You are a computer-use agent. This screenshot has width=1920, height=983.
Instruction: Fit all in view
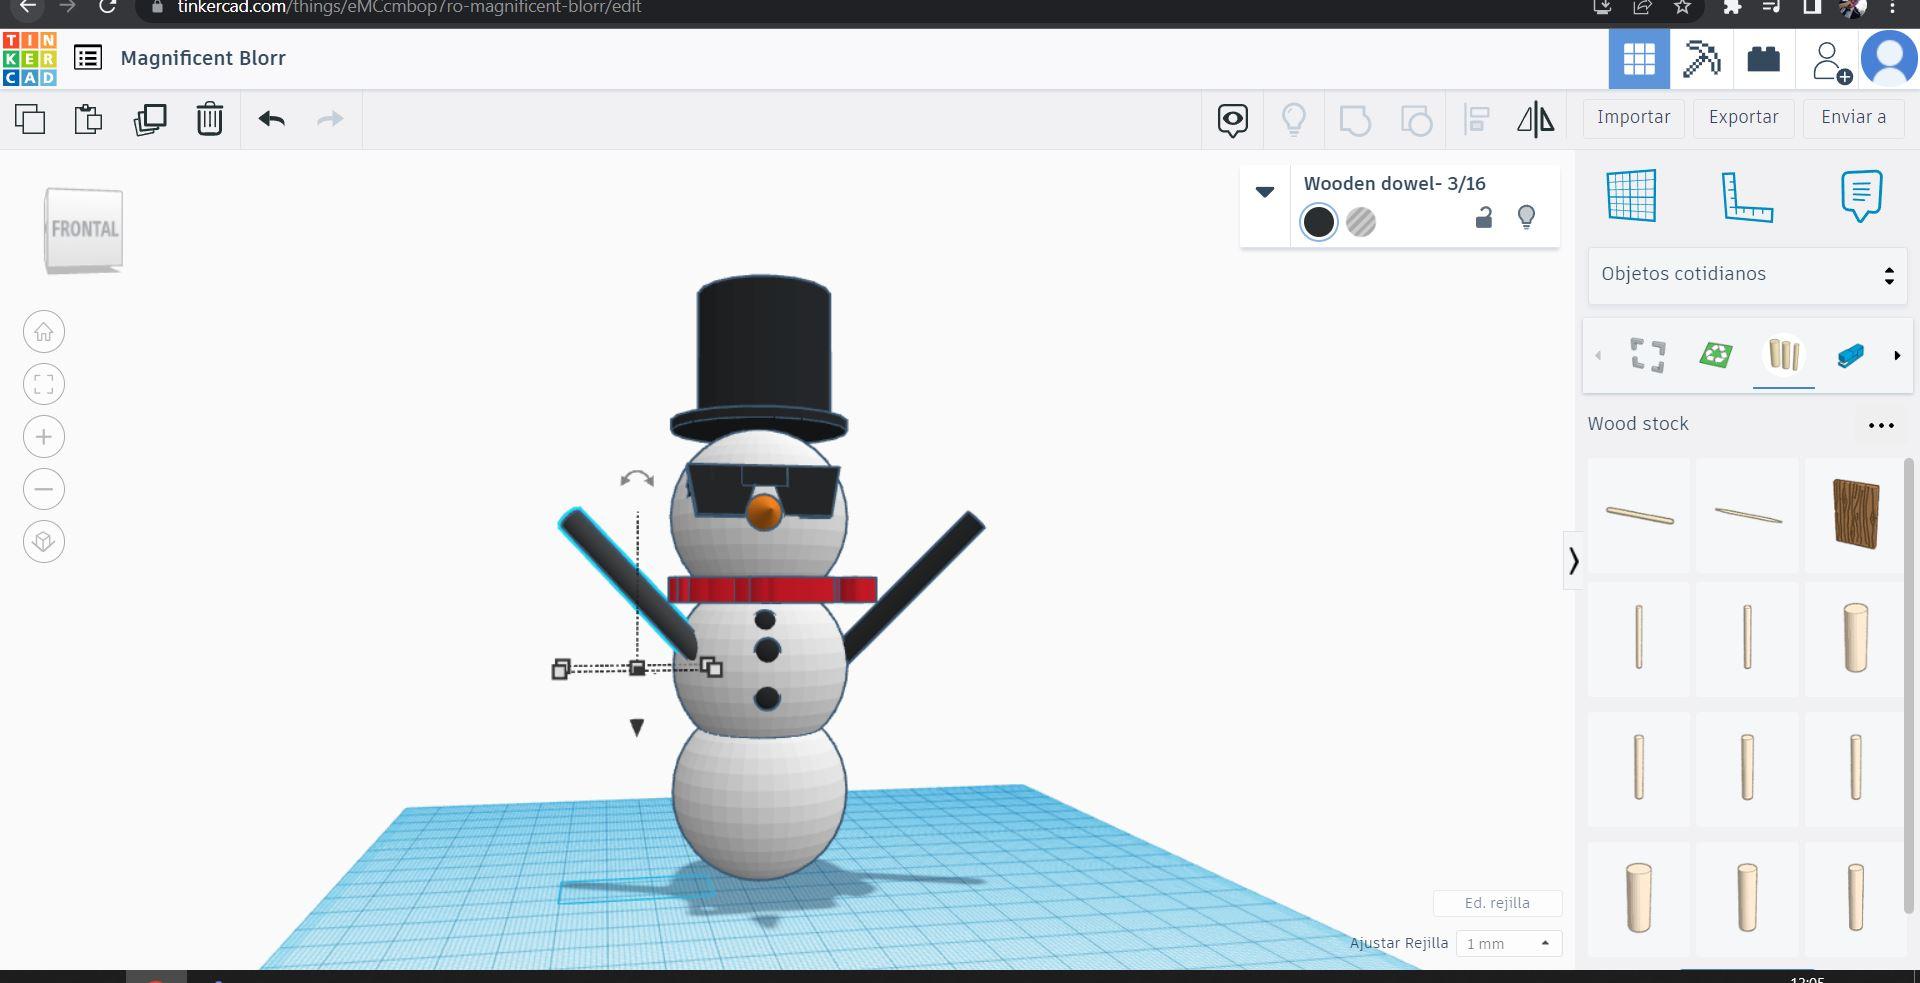pos(44,384)
